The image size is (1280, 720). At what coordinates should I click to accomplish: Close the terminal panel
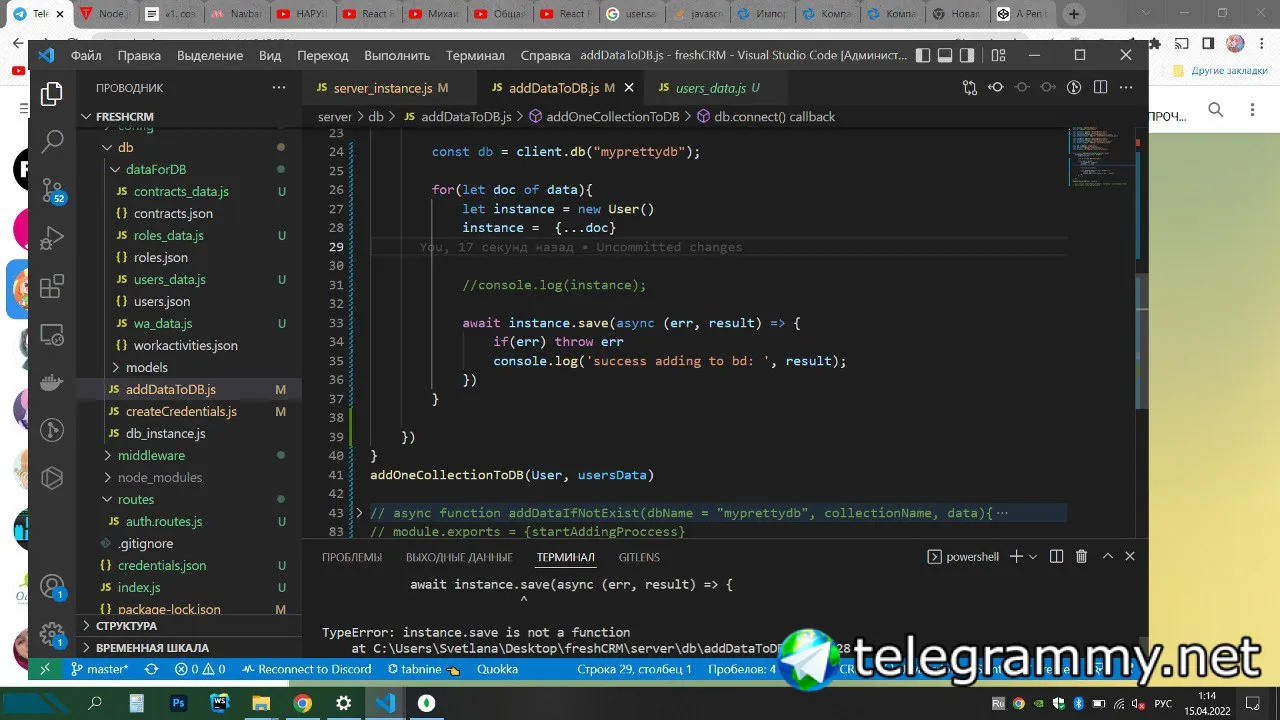pos(1130,557)
